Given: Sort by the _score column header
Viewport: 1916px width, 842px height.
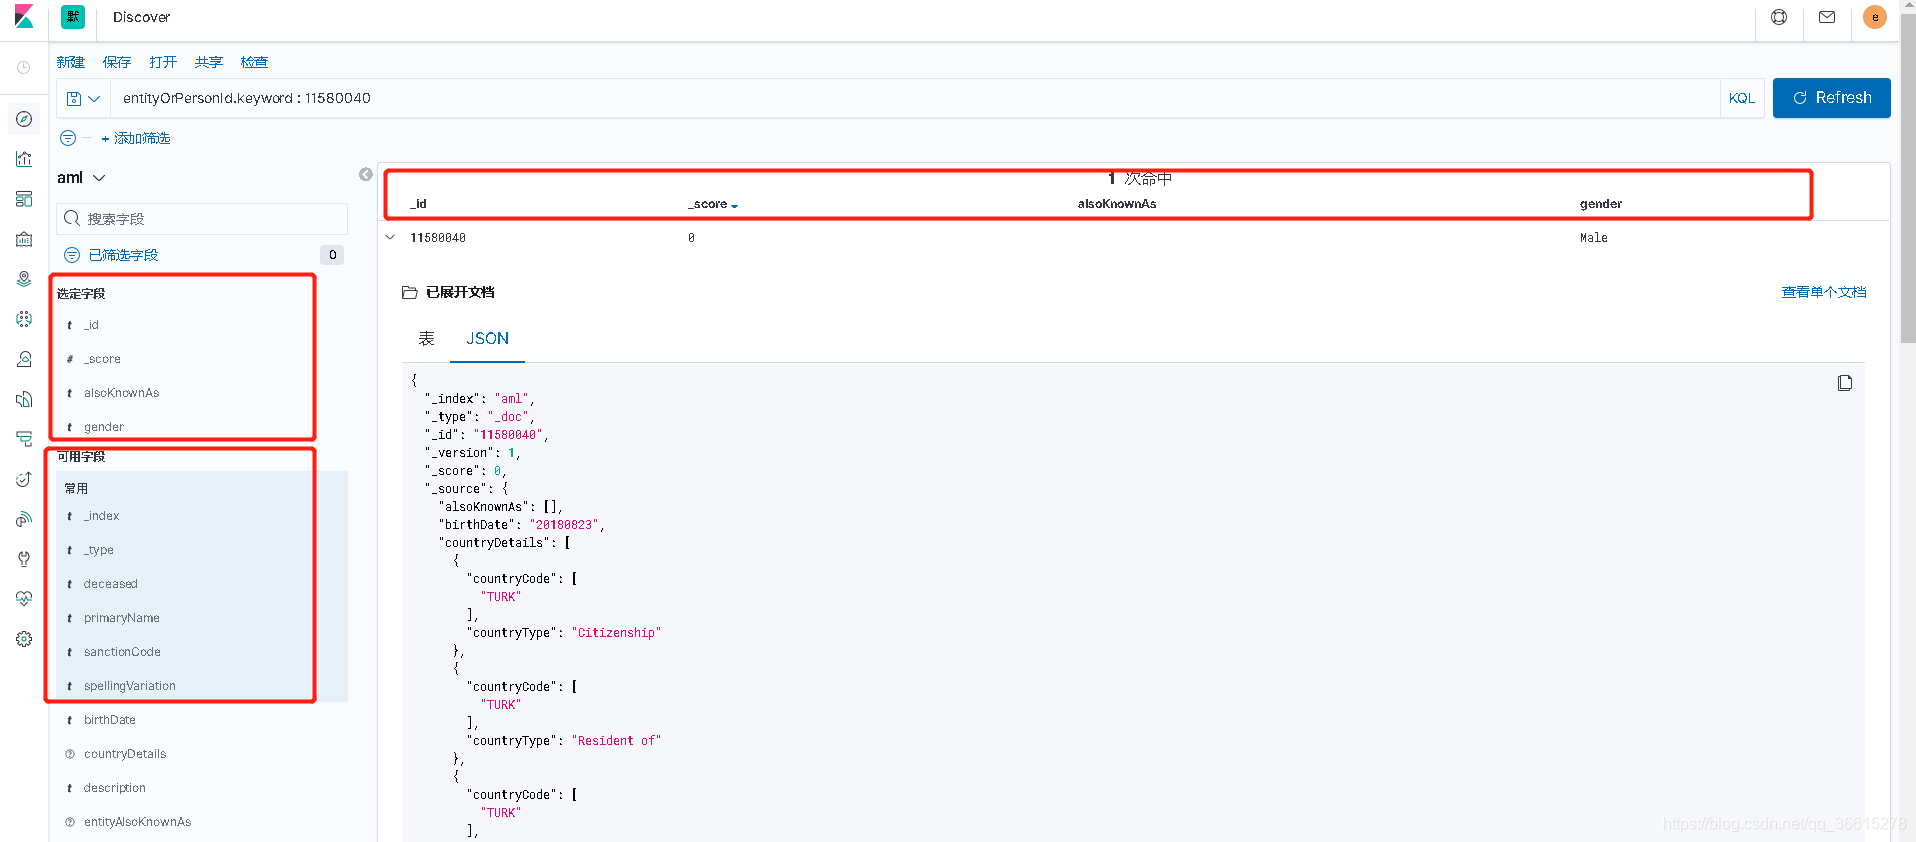Looking at the screenshot, I should [712, 204].
